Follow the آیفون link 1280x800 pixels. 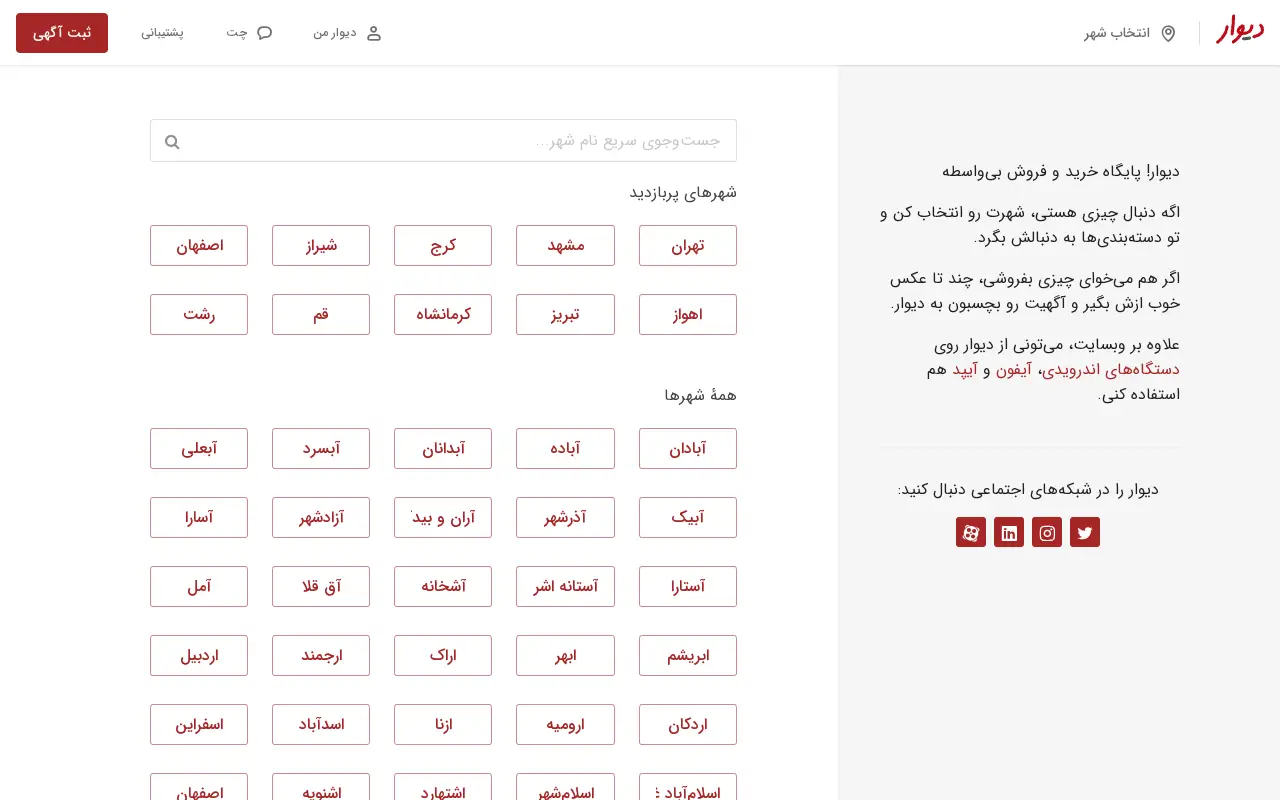tap(1013, 370)
